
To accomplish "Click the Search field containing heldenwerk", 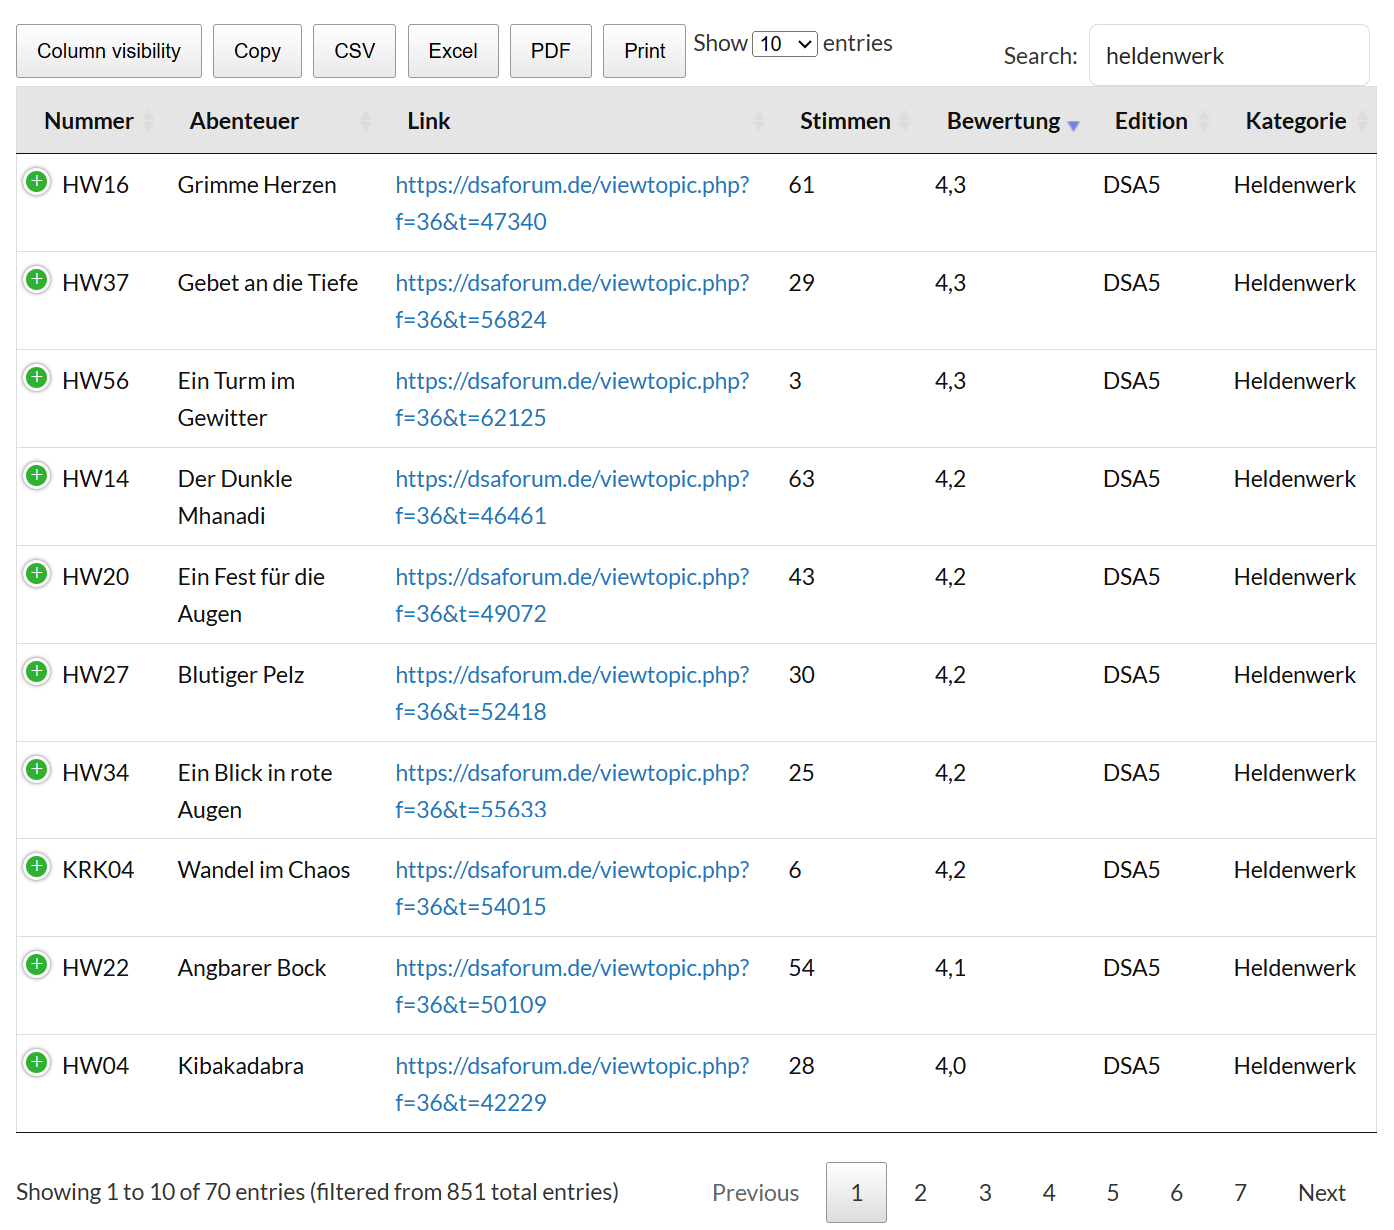I will pos(1228,56).
